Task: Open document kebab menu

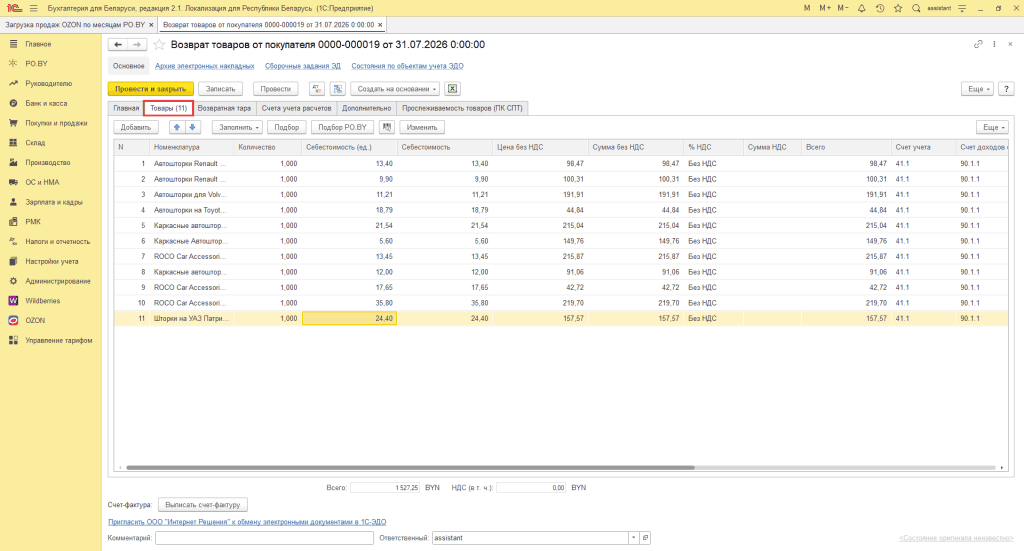Action: [x=994, y=44]
